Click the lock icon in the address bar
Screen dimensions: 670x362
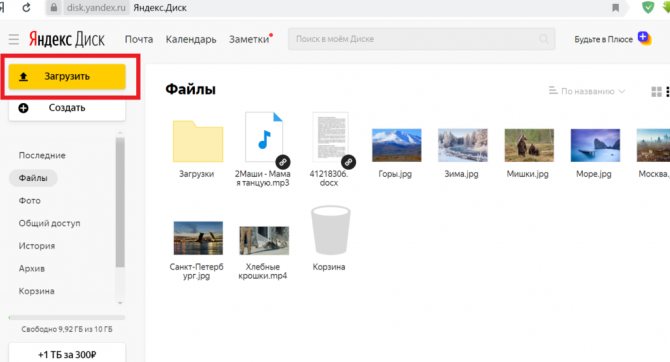(54, 8)
